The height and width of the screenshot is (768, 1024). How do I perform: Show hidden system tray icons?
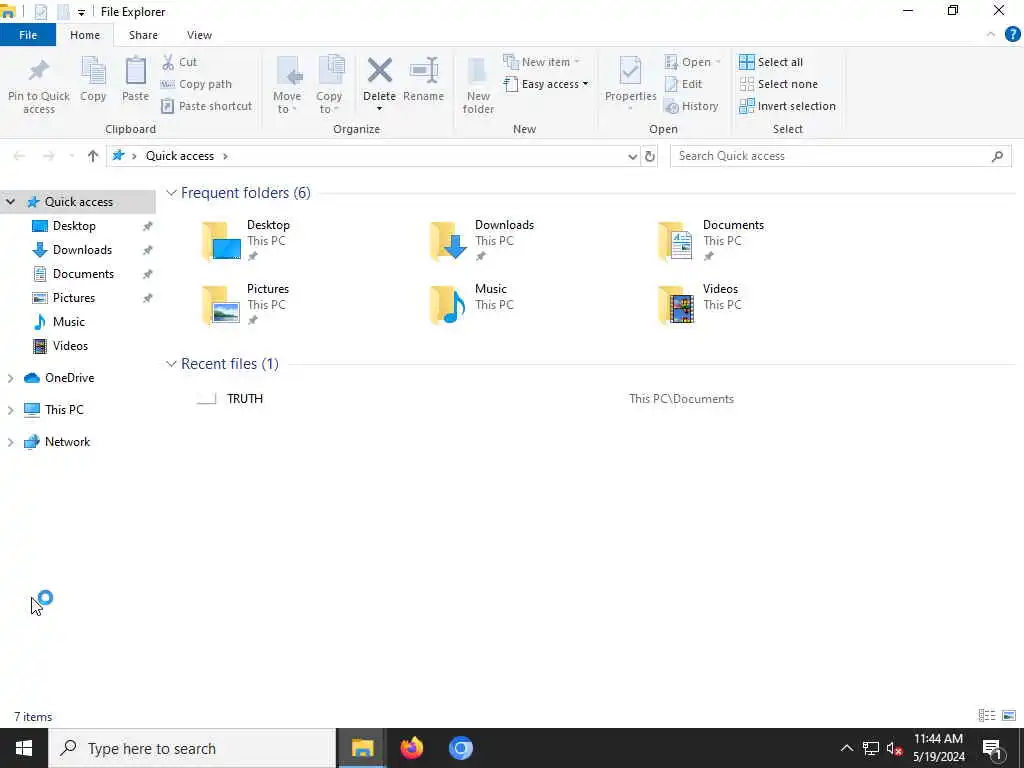(846, 748)
